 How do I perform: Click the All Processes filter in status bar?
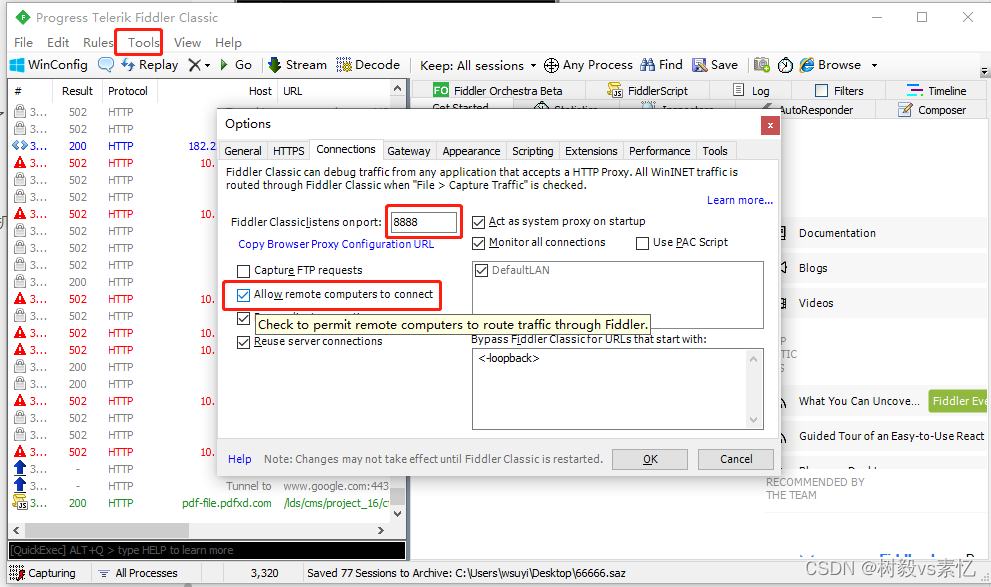[x=138, y=573]
